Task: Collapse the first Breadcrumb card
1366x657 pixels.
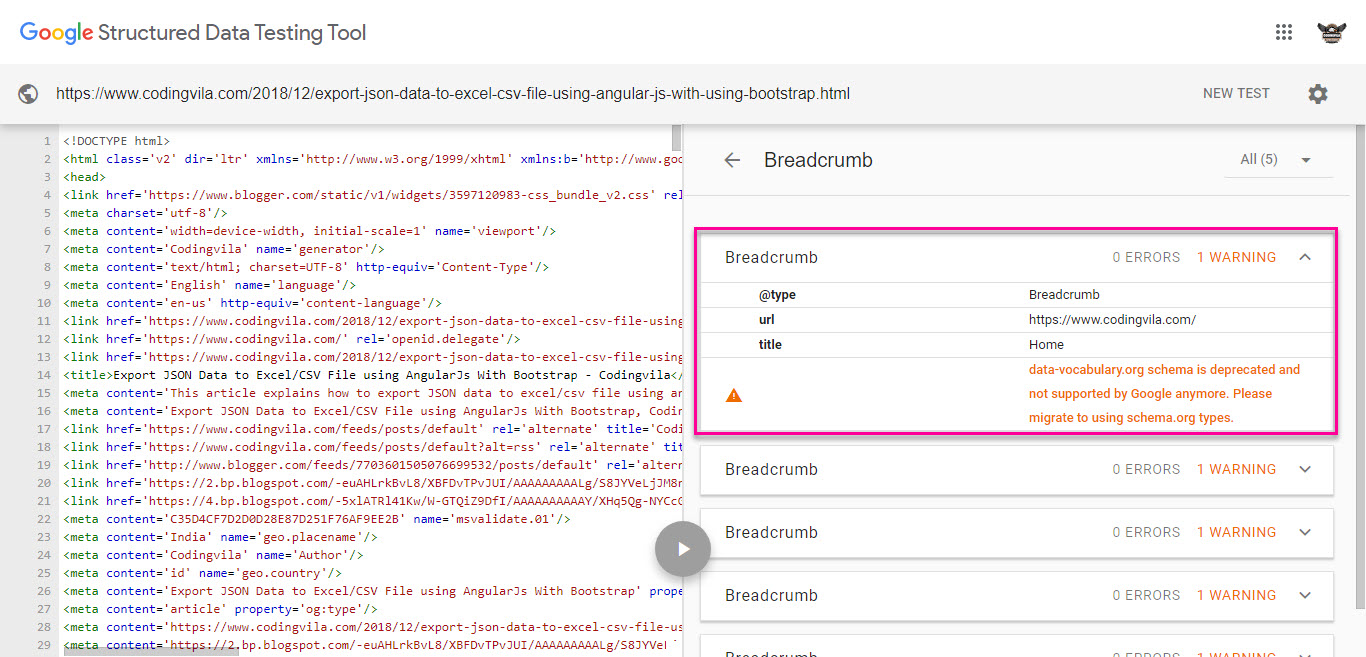Action: coord(1304,257)
